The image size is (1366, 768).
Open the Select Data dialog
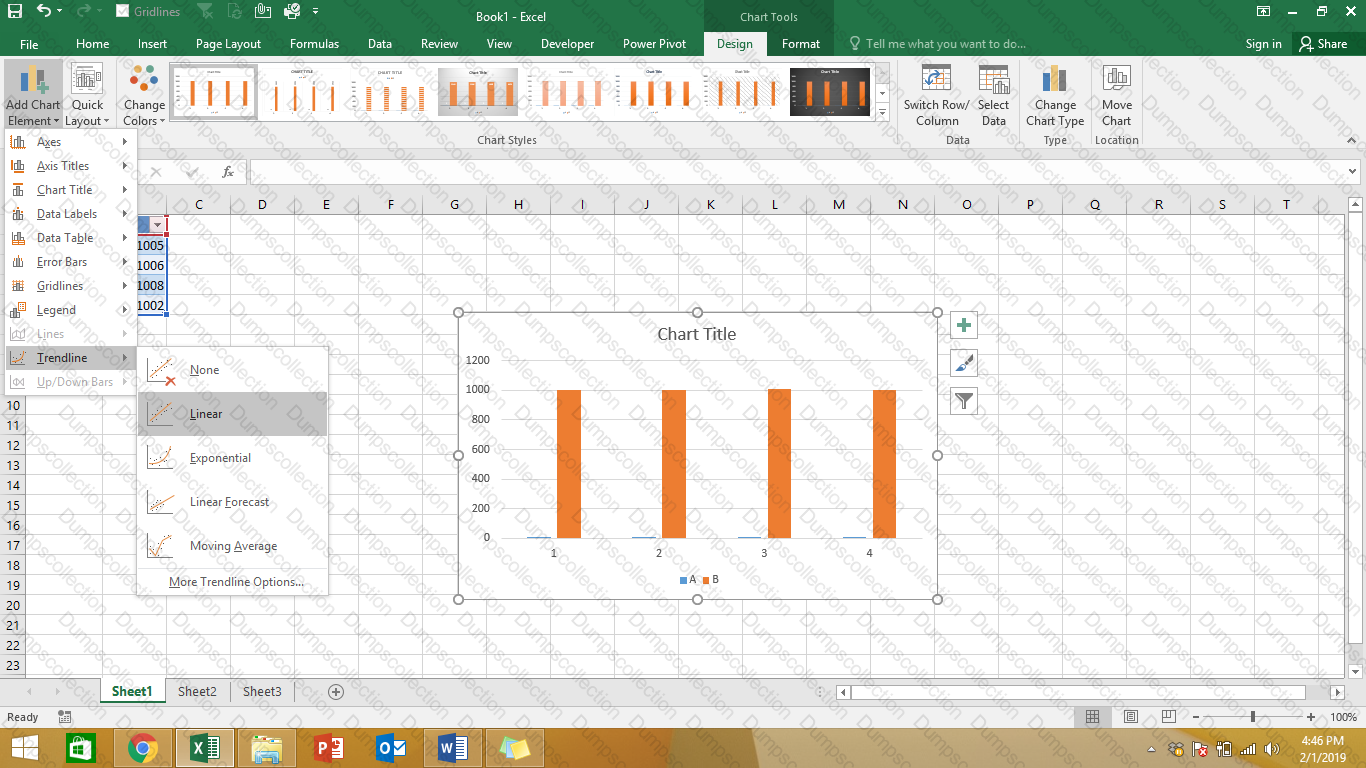coord(993,80)
